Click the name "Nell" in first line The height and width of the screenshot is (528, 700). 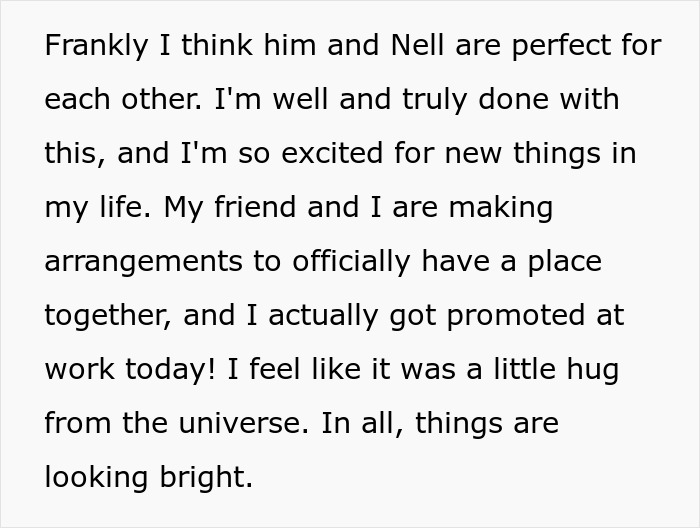tap(417, 45)
